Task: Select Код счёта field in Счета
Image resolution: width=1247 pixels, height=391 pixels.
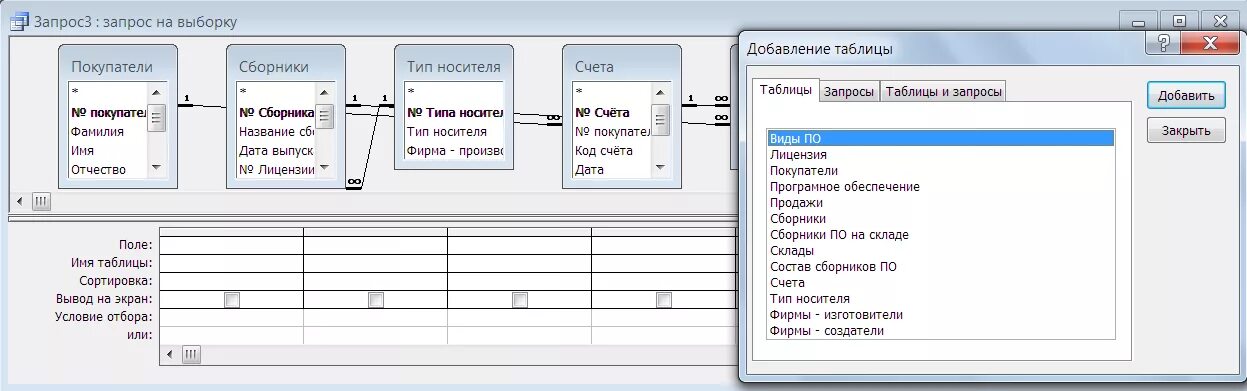Action: point(612,150)
